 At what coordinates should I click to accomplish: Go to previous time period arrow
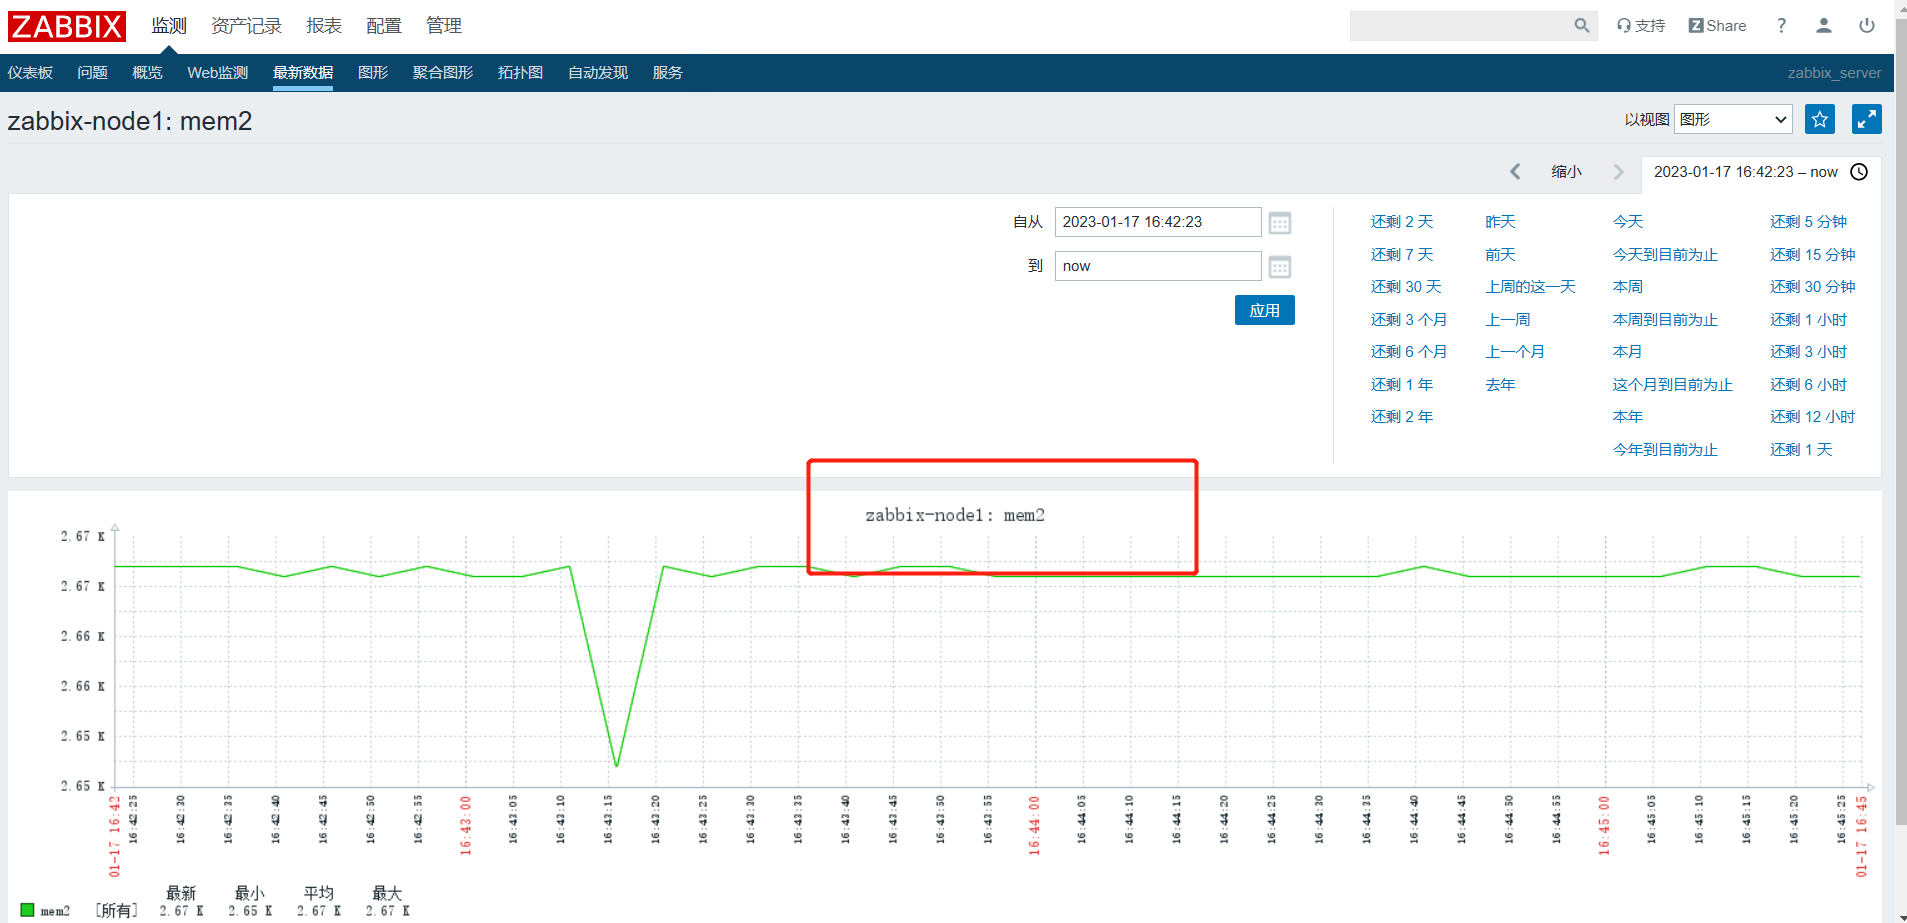pos(1515,172)
